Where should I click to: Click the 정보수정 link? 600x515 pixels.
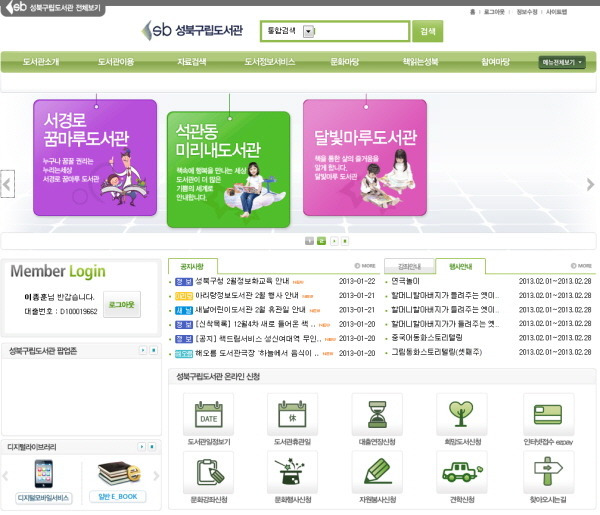(x=527, y=12)
